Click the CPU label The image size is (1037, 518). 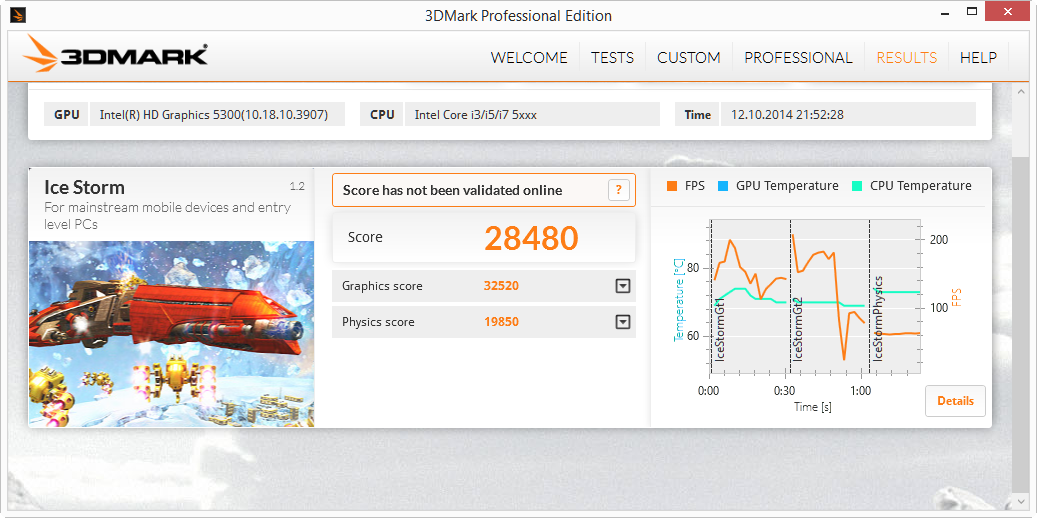tap(382, 114)
